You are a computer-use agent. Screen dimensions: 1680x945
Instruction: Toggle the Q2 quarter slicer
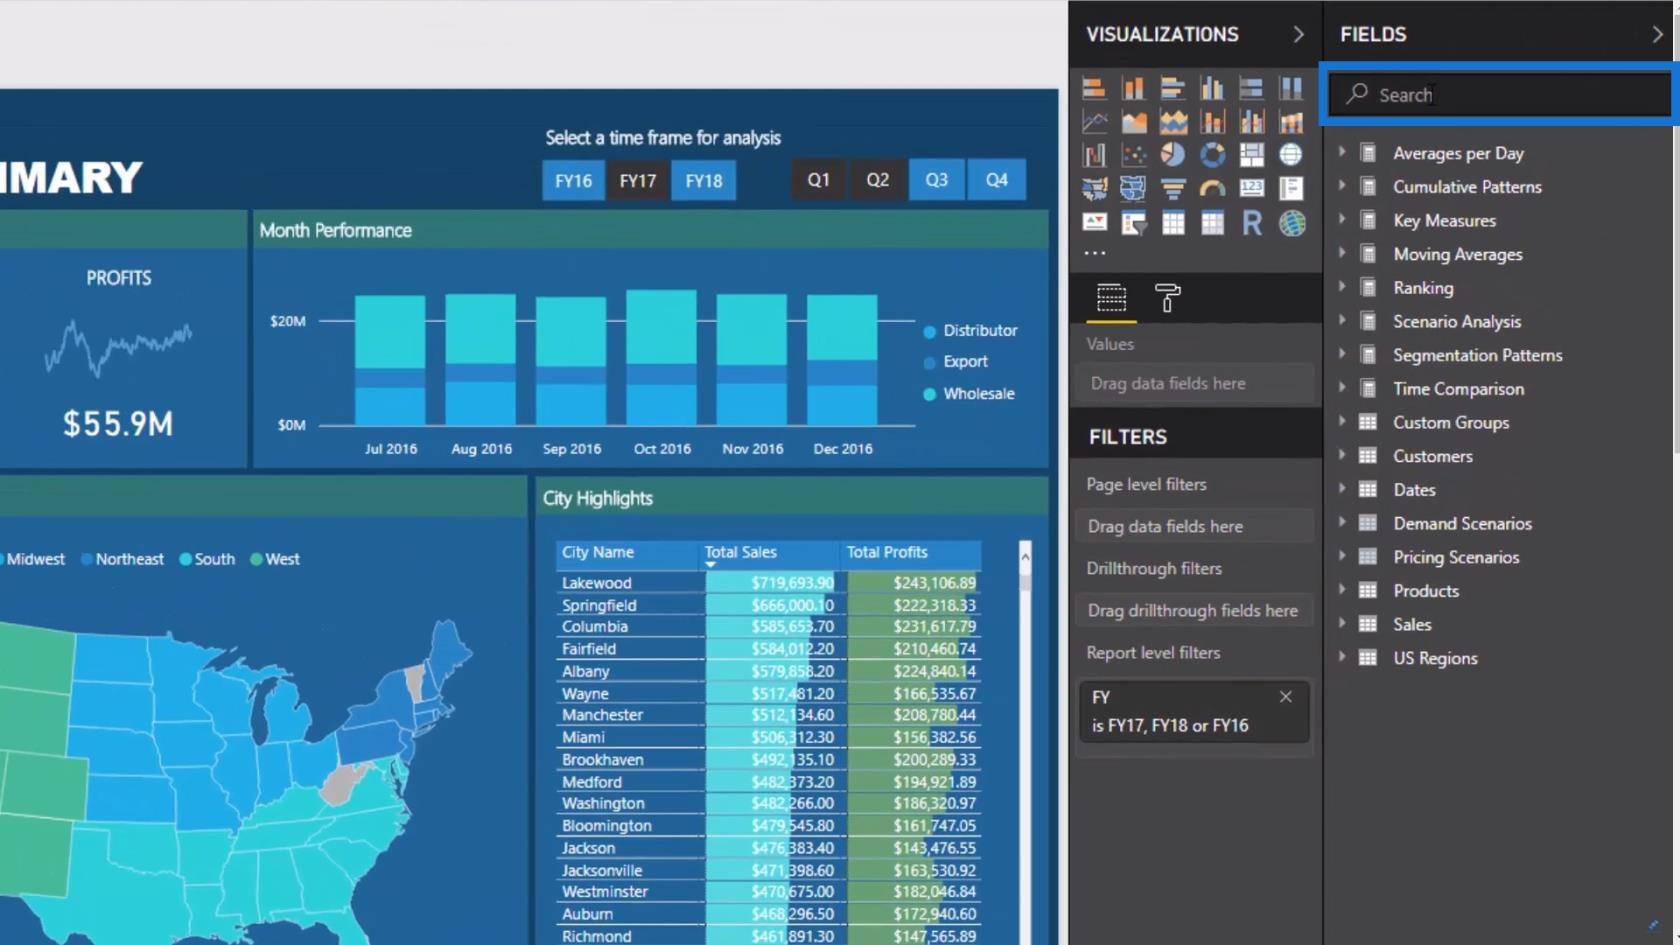[x=878, y=180]
